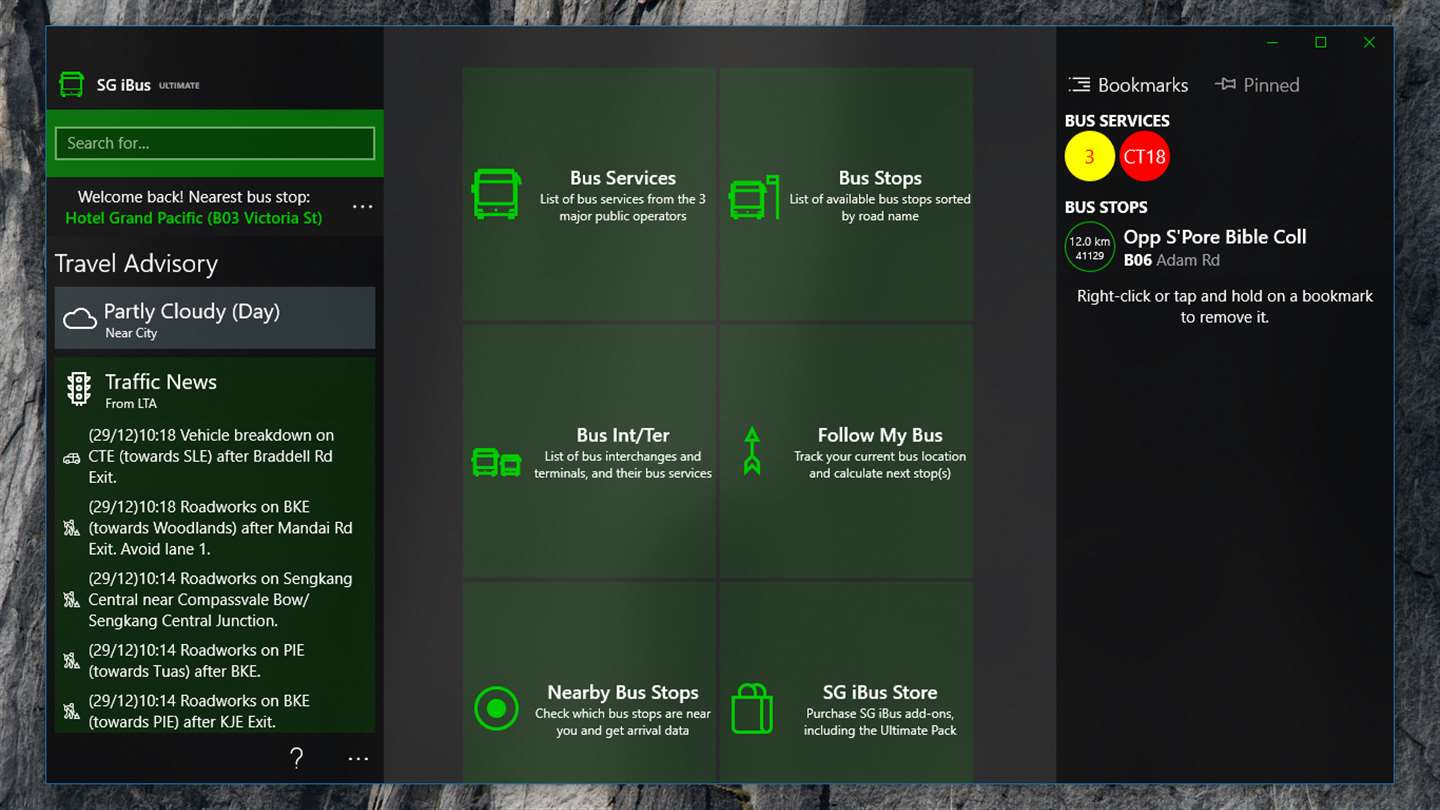Switch to the Pinned tab
Screen dimensions: 1440x810
[x=1257, y=85]
